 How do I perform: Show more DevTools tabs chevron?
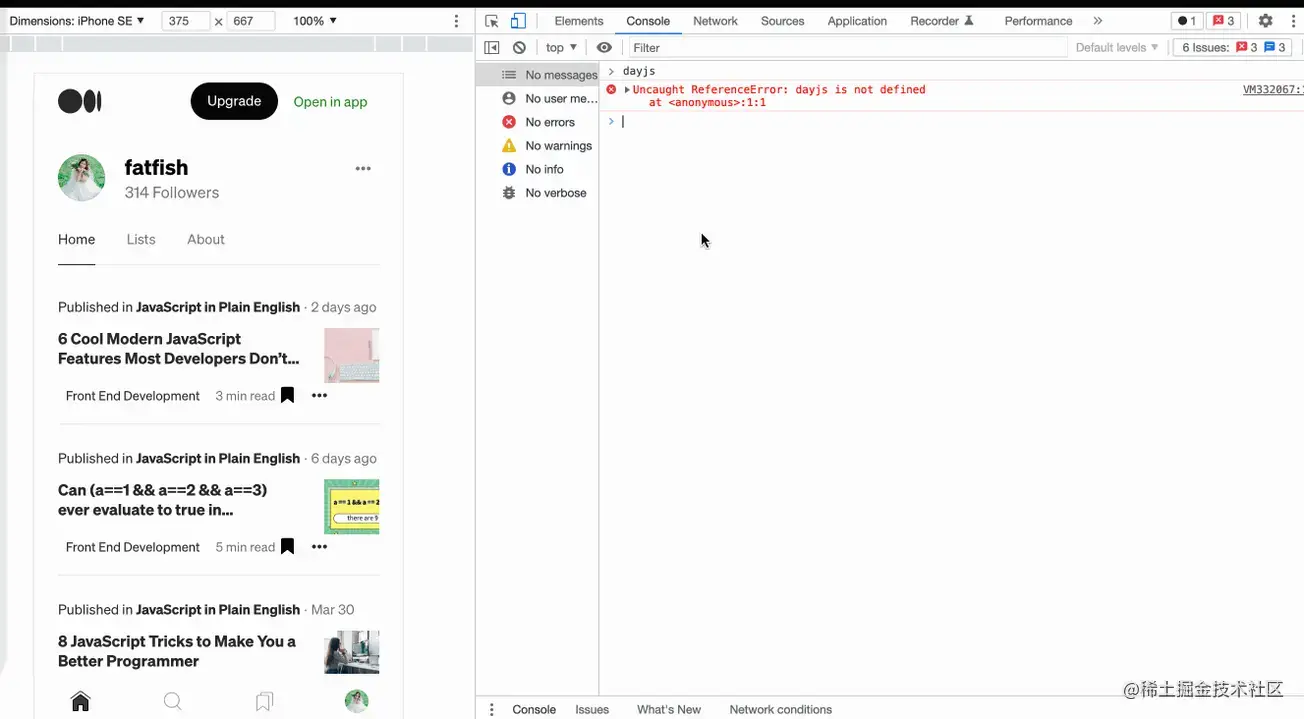coord(1097,21)
